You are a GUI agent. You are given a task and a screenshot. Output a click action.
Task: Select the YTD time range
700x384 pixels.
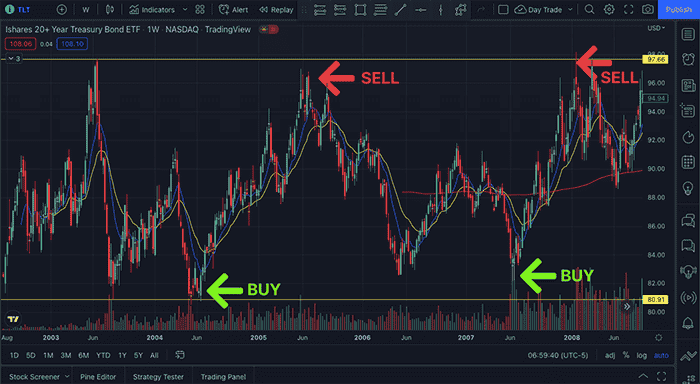tap(103, 355)
